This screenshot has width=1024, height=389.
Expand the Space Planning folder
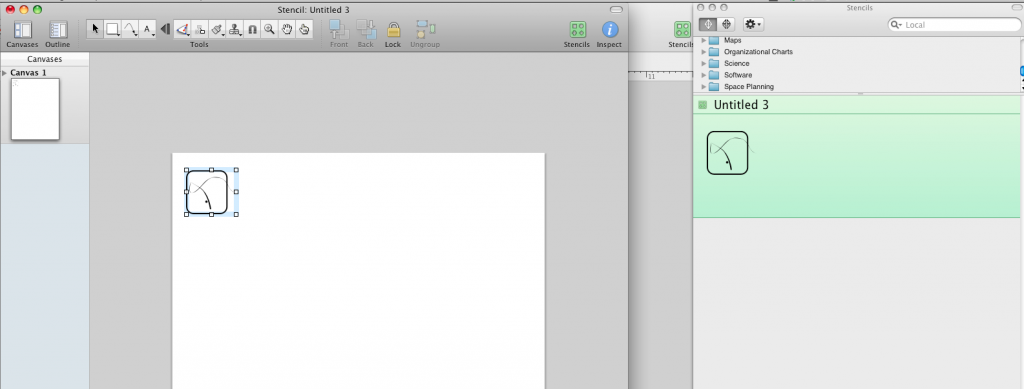(x=704, y=87)
